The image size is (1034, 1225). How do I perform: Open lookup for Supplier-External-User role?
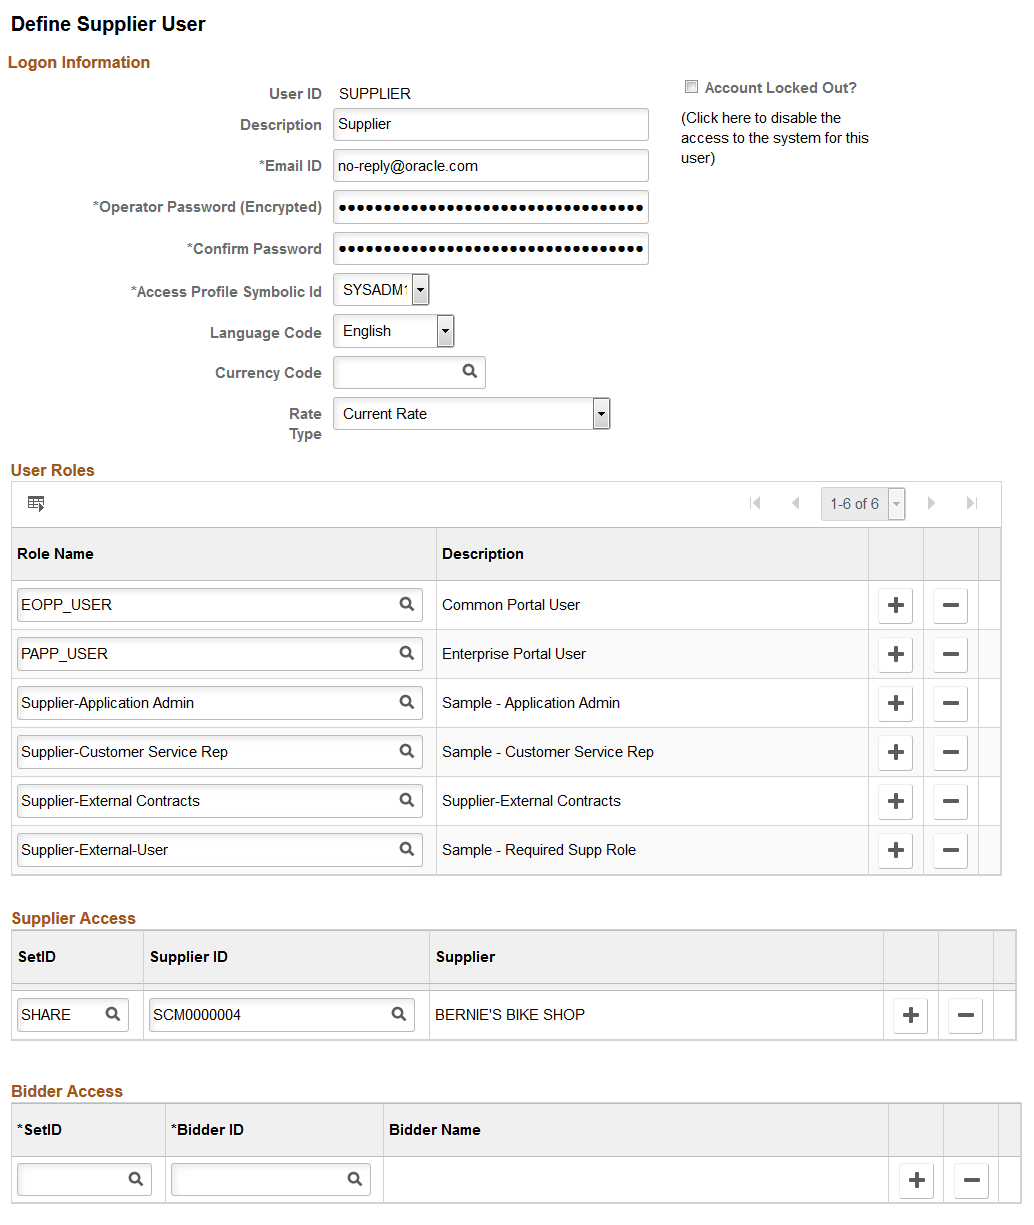[x=406, y=849]
